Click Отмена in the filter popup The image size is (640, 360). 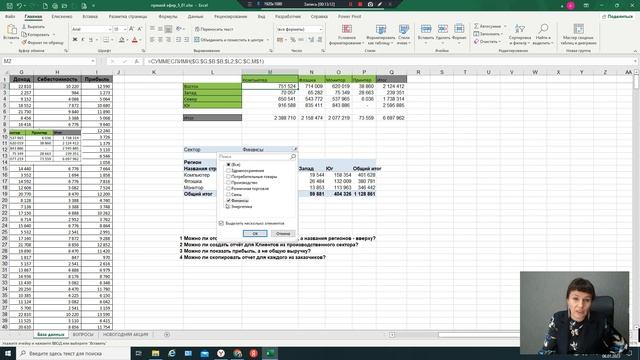(x=282, y=233)
